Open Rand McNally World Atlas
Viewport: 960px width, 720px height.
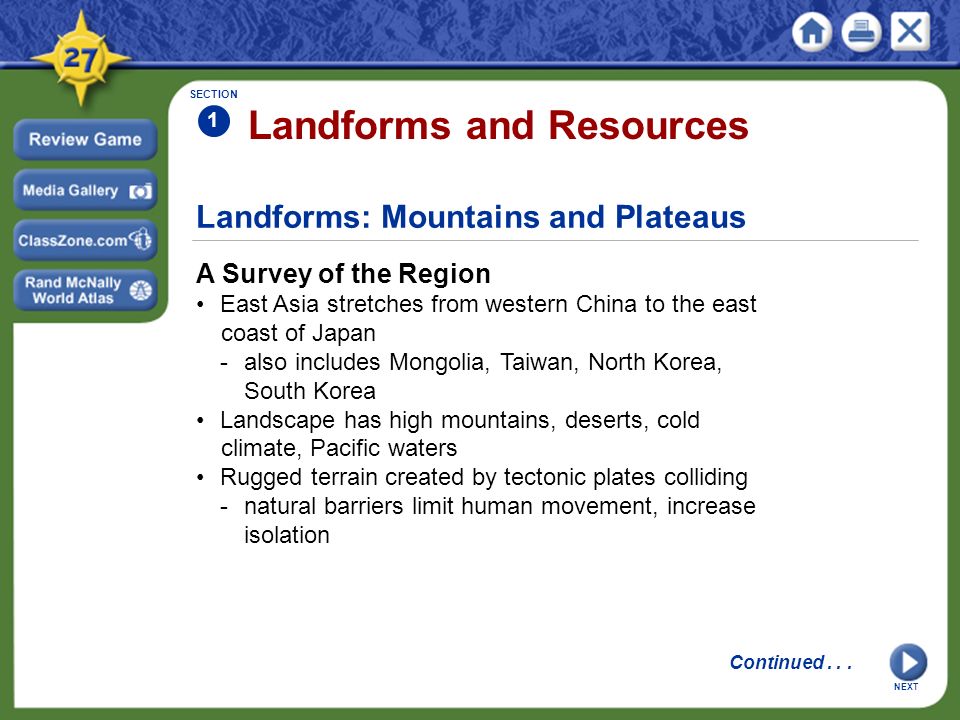(85, 290)
